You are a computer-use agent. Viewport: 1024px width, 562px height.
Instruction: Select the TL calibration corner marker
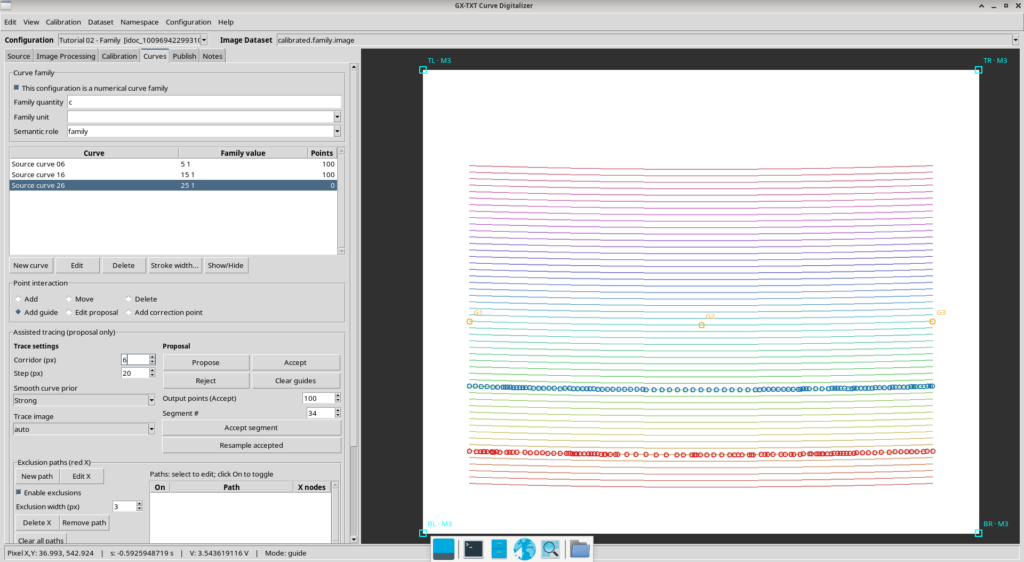coord(423,70)
